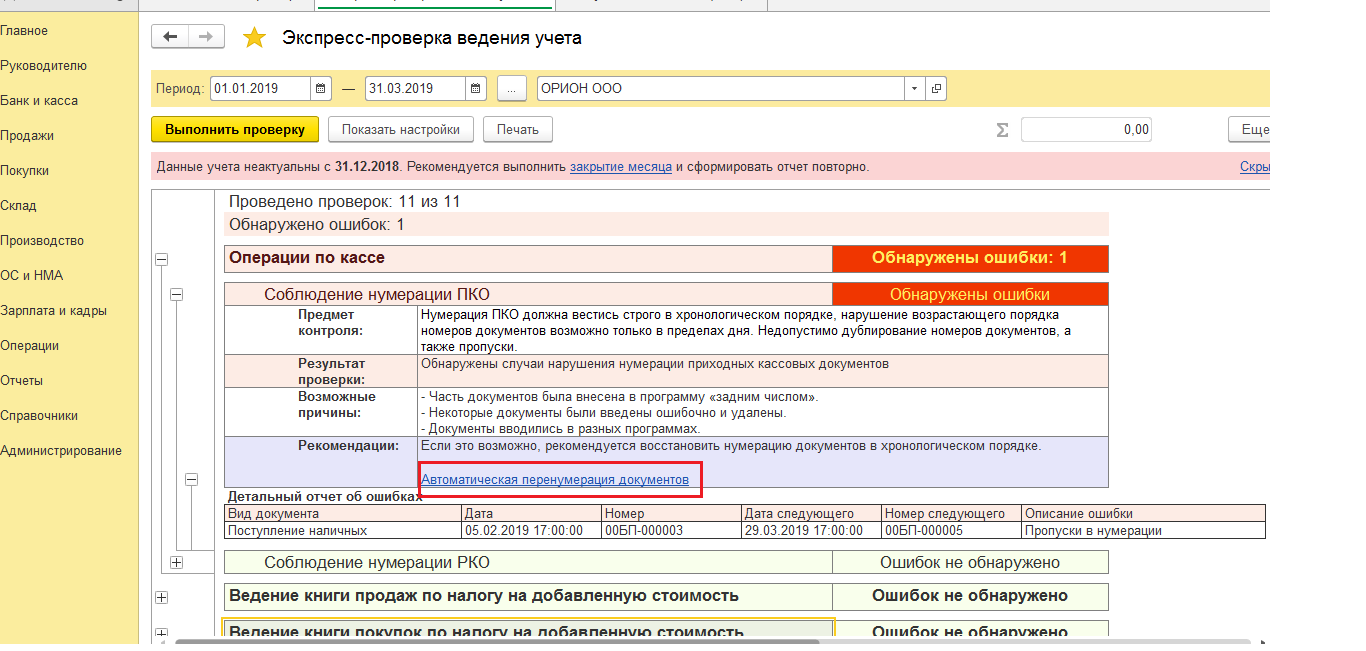Click the period selection ellipsis button
Viewport: 1366px width, 651px height.
[x=511, y=88]
